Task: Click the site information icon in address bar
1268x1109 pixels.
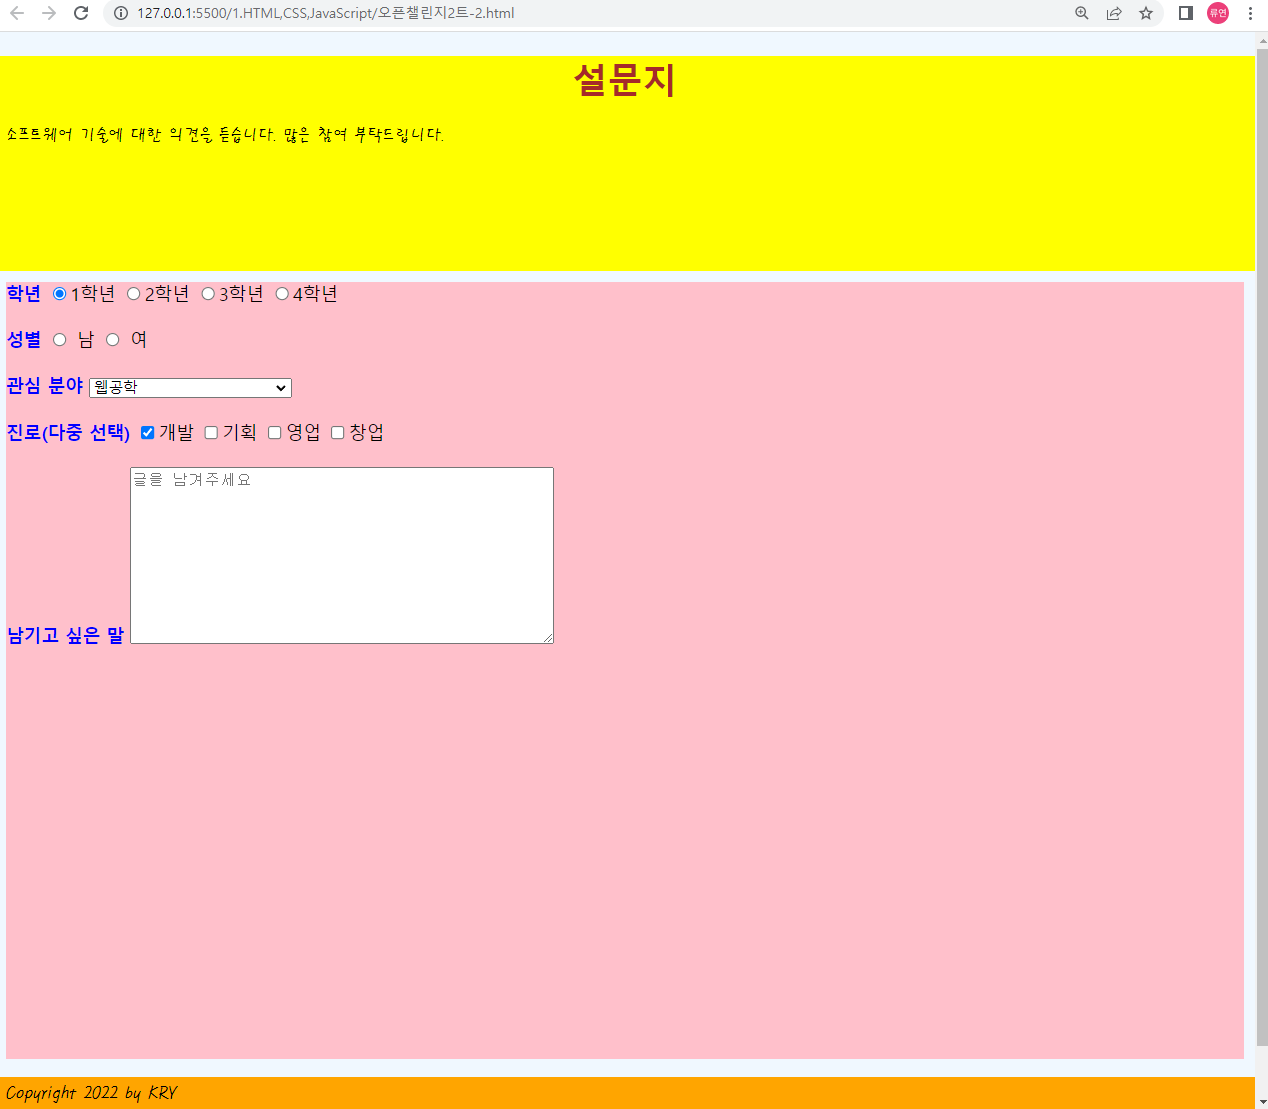Action: pos(121,13)
